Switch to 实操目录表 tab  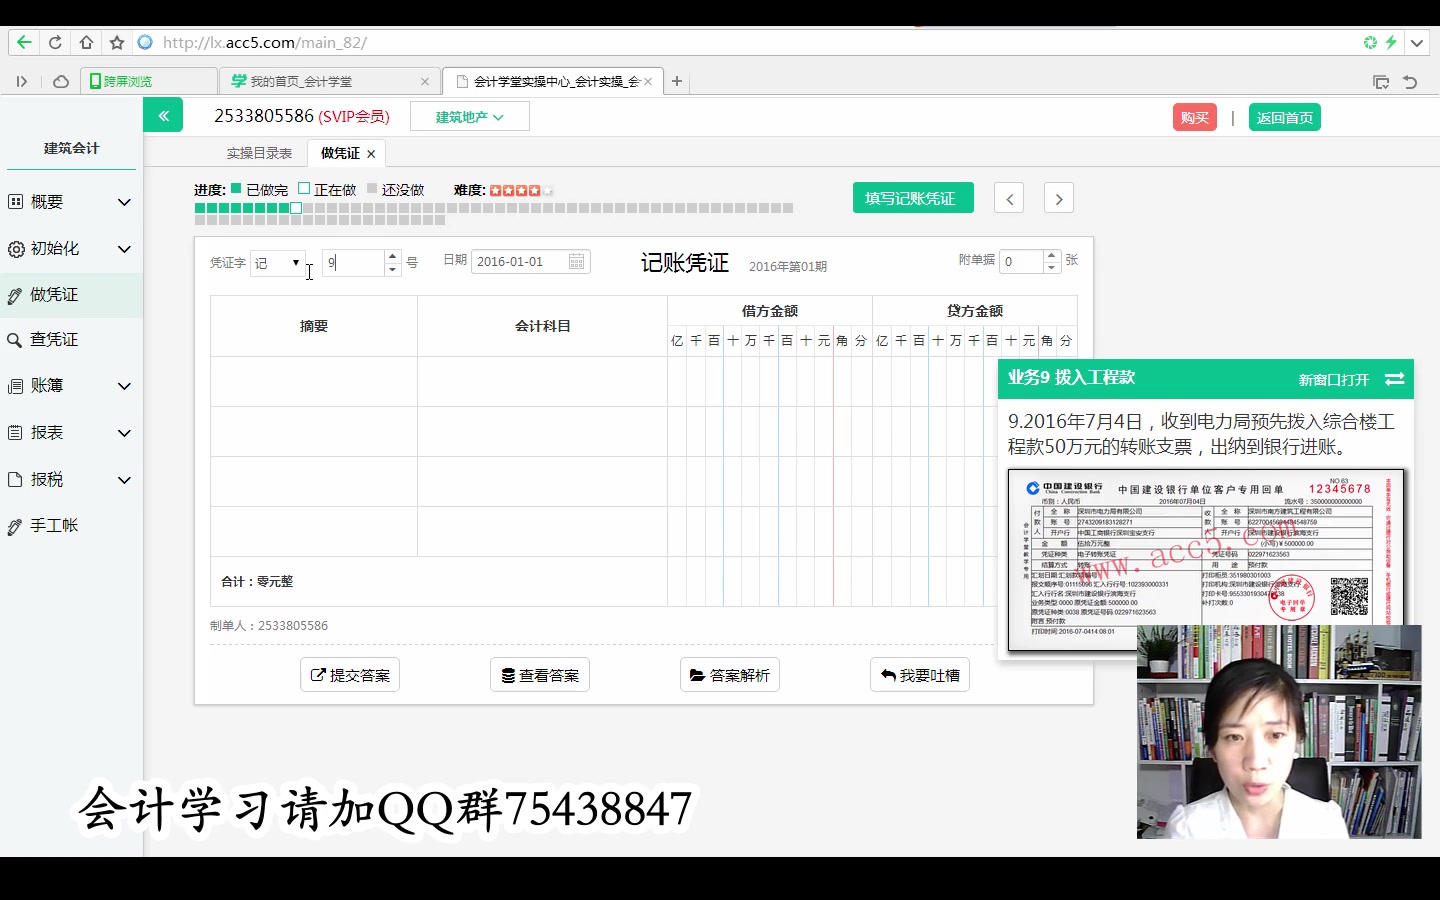[x=259, y=153]
